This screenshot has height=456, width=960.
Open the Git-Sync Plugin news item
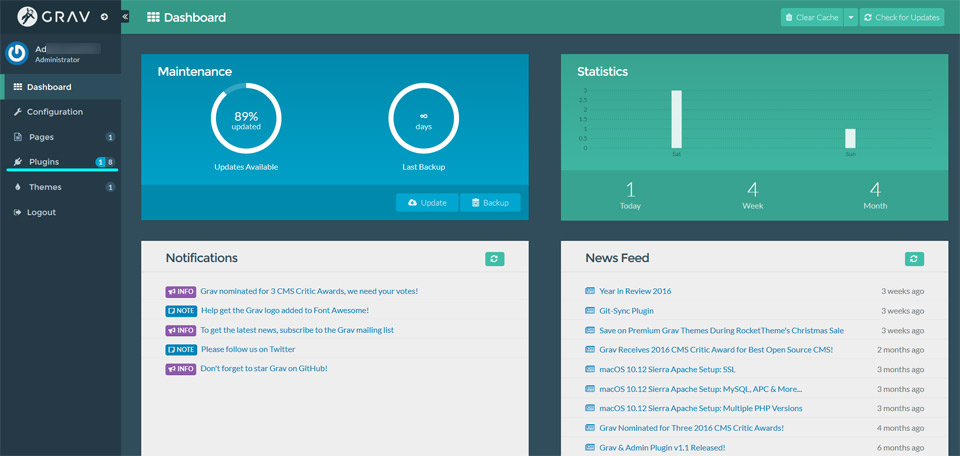coord(626,311)
